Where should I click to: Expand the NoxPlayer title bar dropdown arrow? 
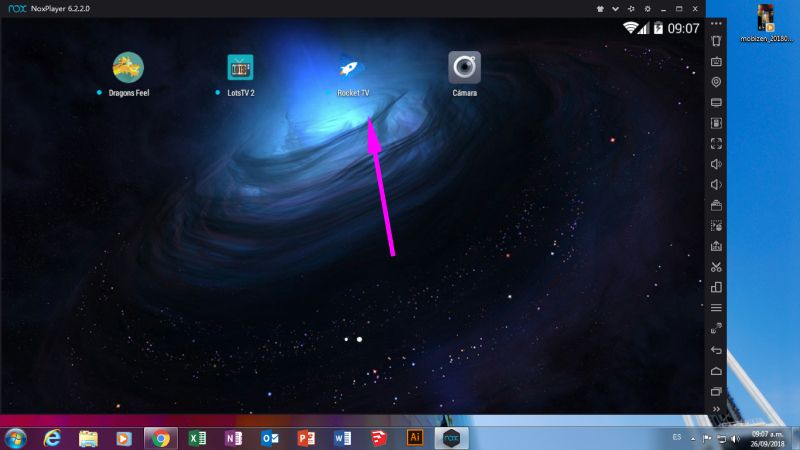[615, 9]
